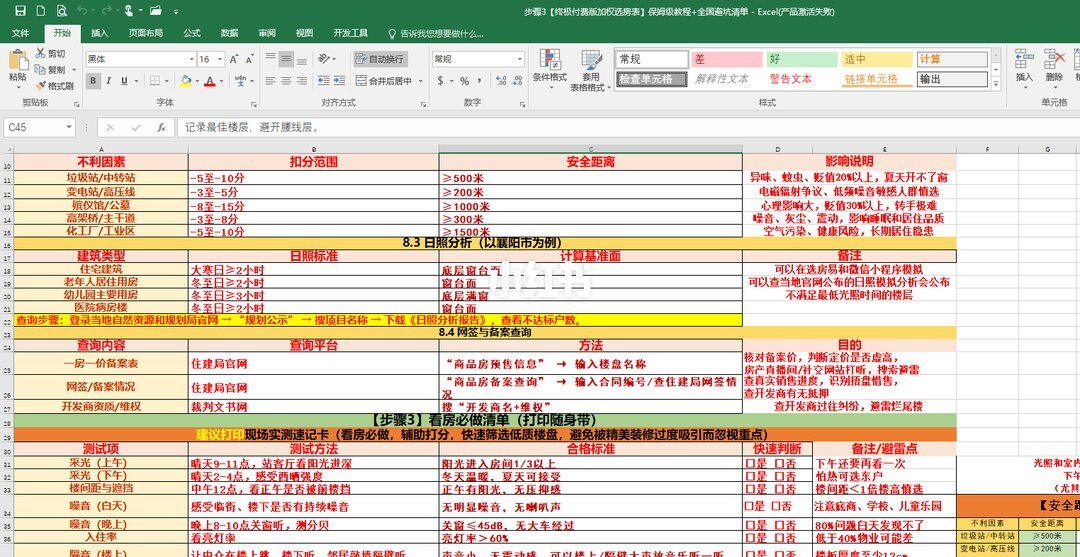The image size is (1080, 557).
Task: Click the 告诉我您想要做什么 search box
Action: 437,33
